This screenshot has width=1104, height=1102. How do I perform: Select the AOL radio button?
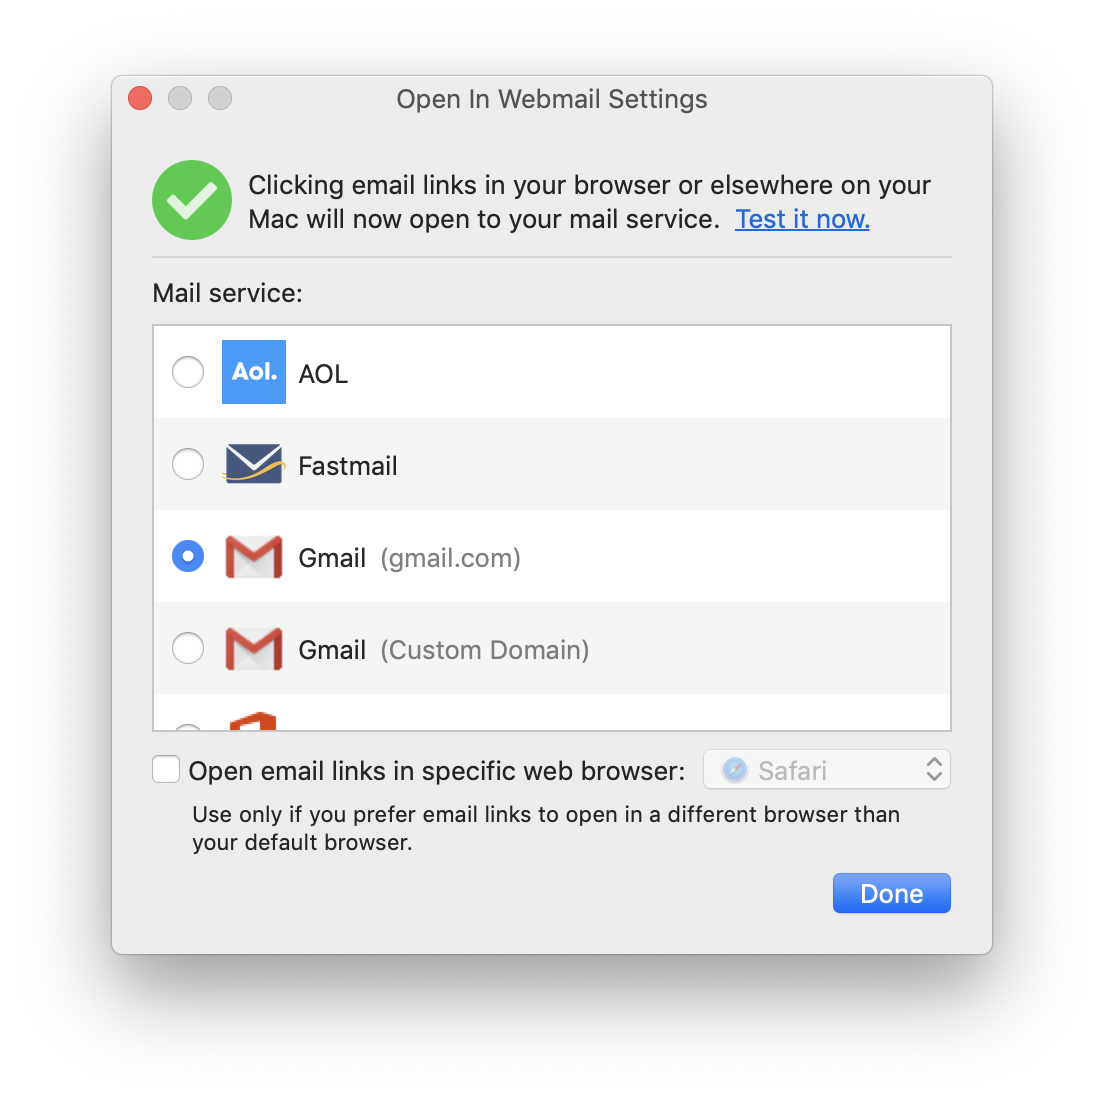(x=188, y=372)
